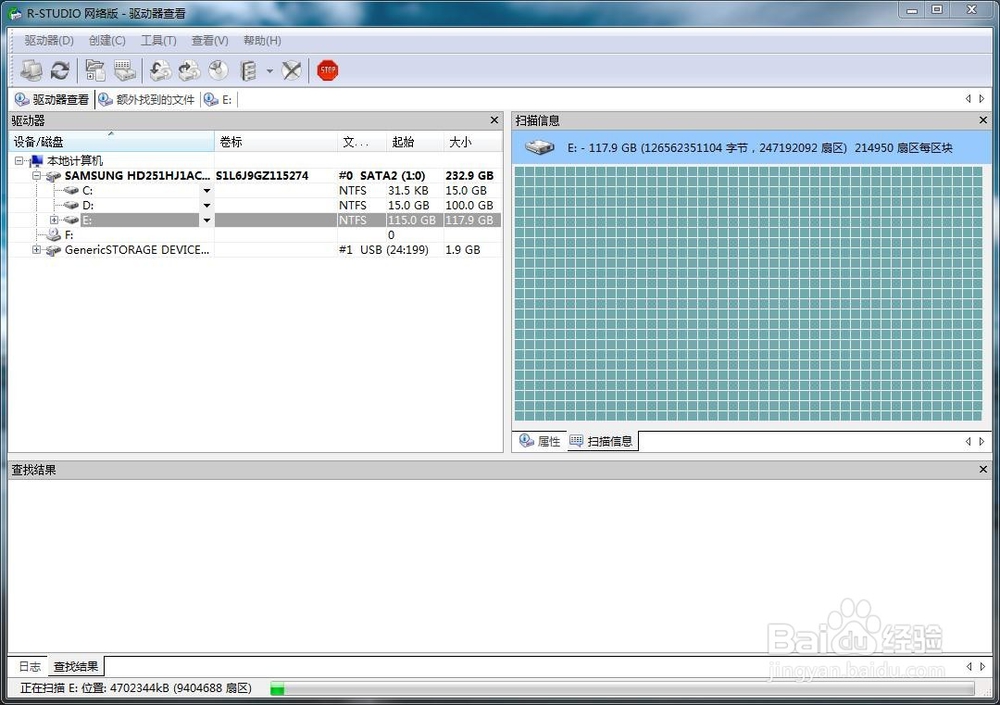The width and height of the screenshot is (1000, 705).
Task: Click the USB (24:199) cell
Action: [x=394, y=250]
